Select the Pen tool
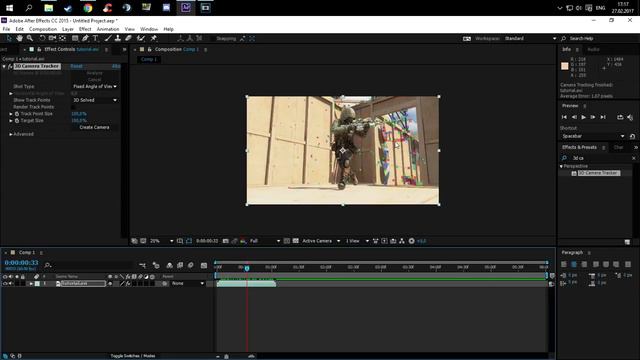The width and height of the screenshot is (640, 360). 85,38
